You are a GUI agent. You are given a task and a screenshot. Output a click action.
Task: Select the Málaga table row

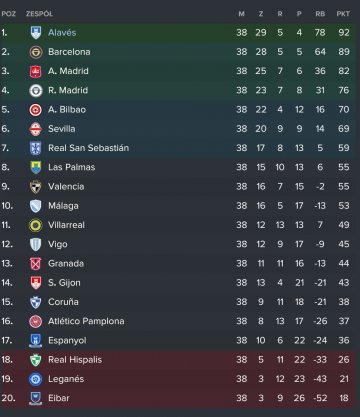[177, 206]
